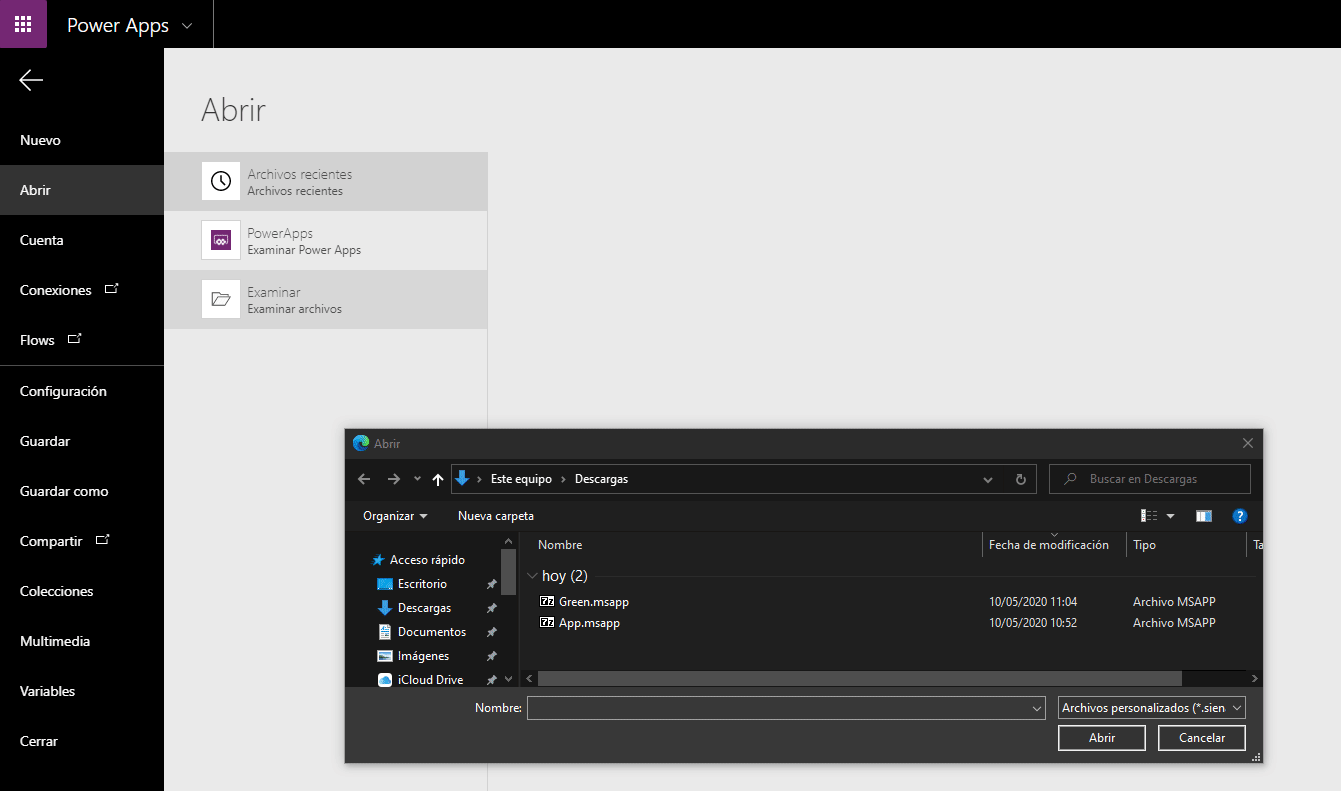Open the app launcher waffle icon
Screen dimensions: 1341x791
click(x=23, y=24)
